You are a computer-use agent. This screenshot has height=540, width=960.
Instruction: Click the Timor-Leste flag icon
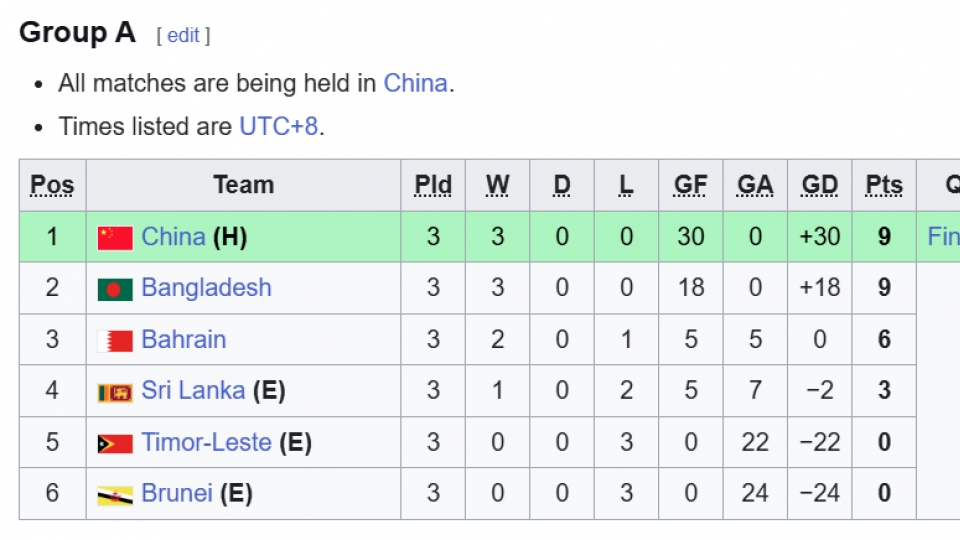pyautogui.click(x=115, y=444)
